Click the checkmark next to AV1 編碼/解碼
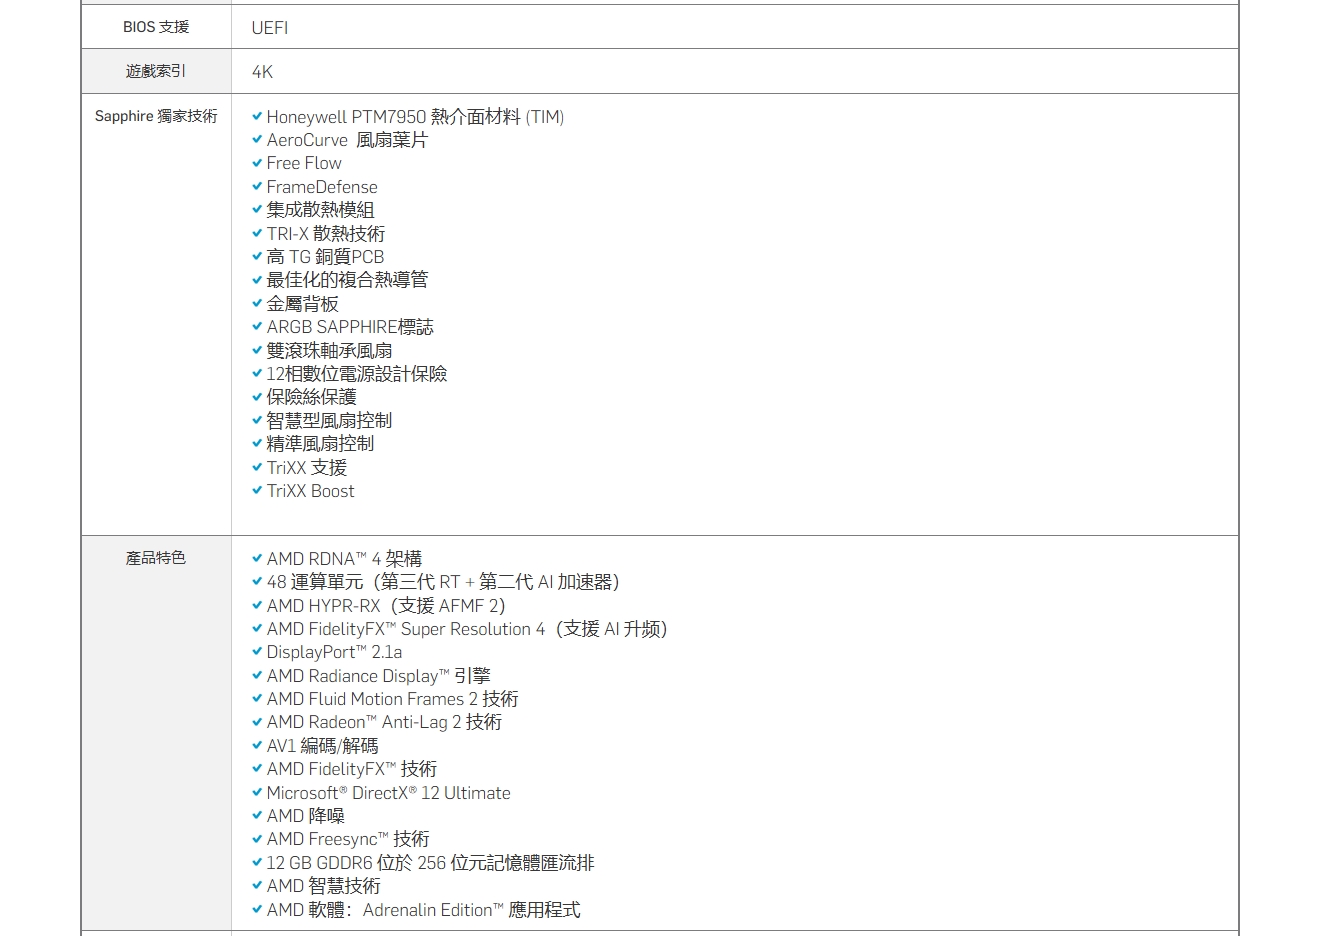 [257, 746]
